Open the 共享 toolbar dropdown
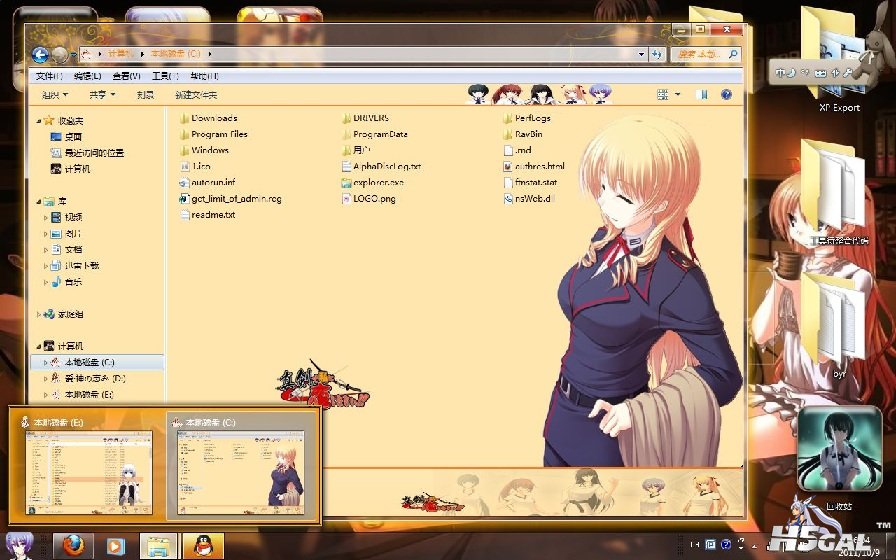896x560 pixels. (x=102, y=95)
